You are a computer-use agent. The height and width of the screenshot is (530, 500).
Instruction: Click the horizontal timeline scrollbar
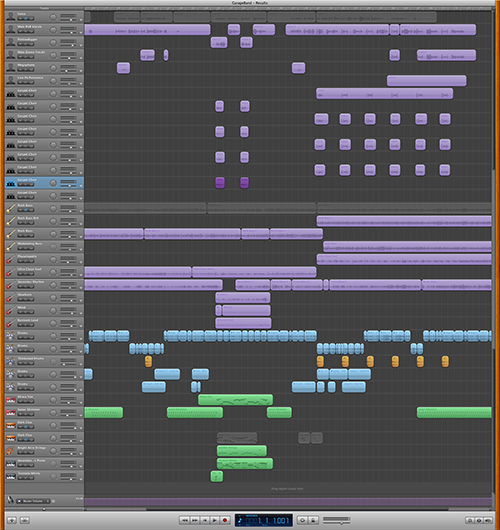[297, 509]
